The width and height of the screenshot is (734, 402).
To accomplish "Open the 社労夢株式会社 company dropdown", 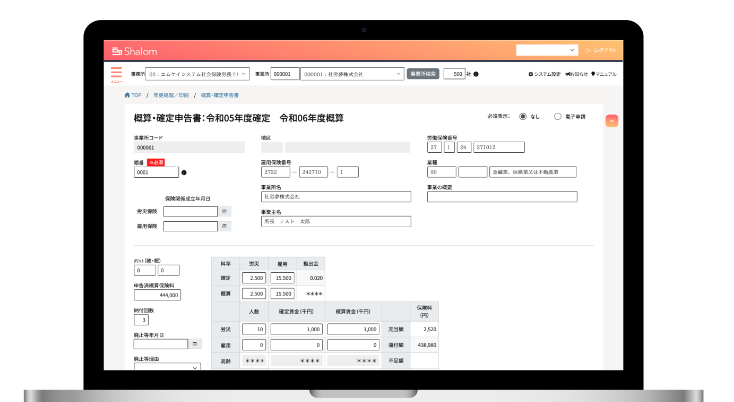I will pyautogui.click(x=352, y=74).
